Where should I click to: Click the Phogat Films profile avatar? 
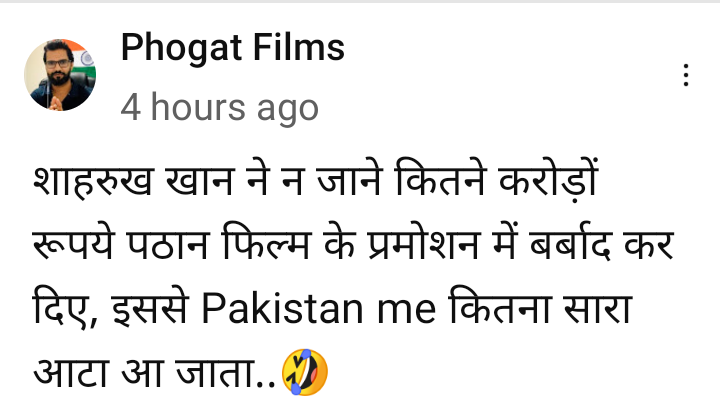click(x=60, y=75)
